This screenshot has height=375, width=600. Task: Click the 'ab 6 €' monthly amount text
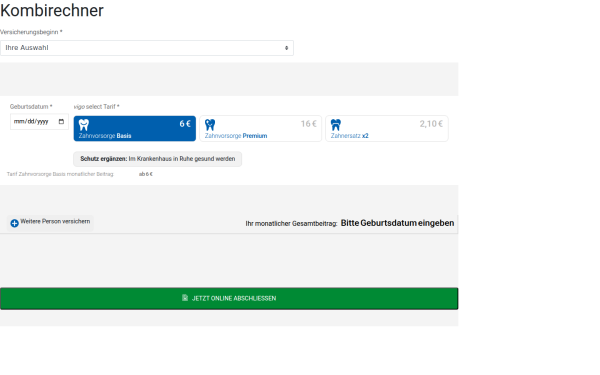click(145, 174)
